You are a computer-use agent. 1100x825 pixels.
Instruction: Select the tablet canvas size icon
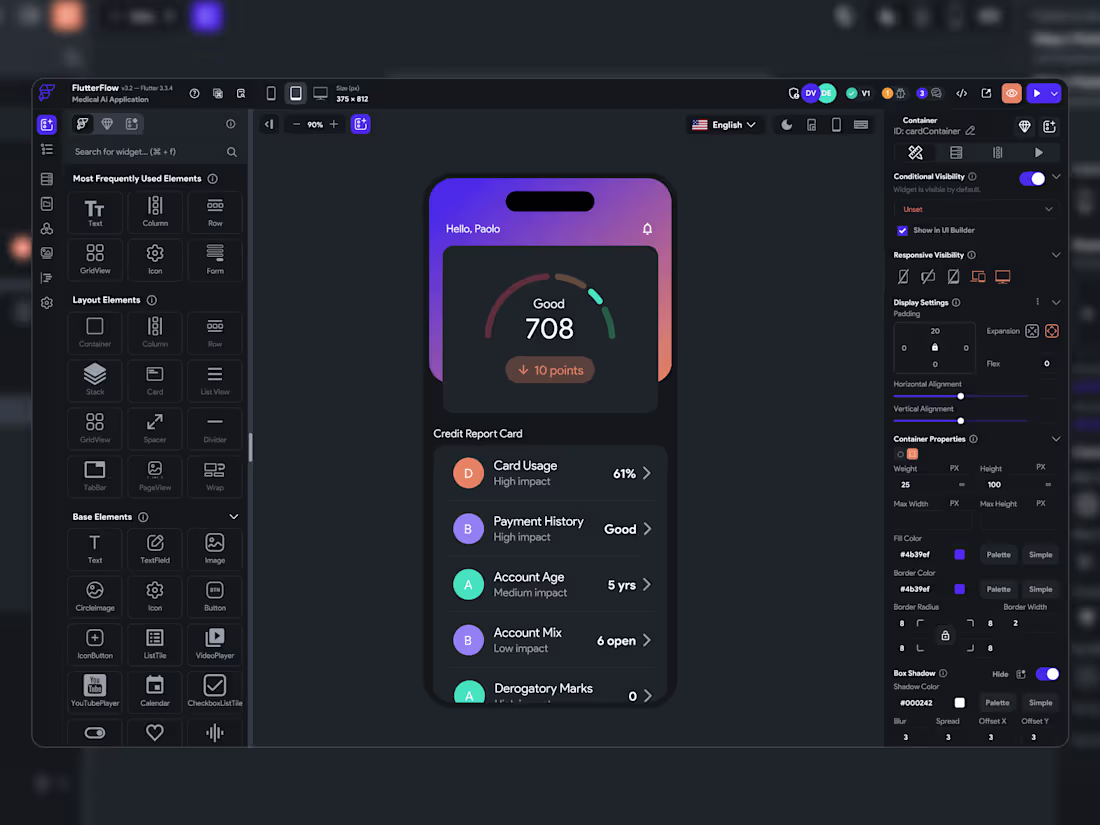pos(296,93)
